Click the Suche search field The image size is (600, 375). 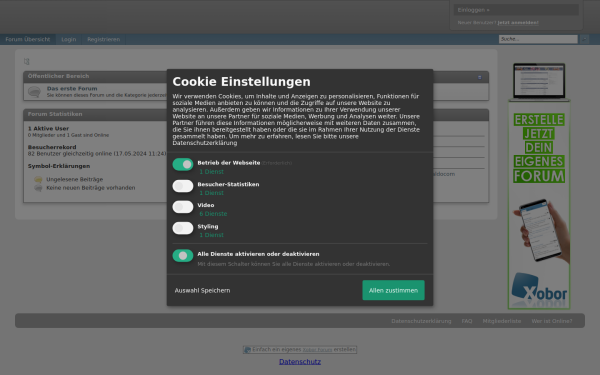[538, 39]
